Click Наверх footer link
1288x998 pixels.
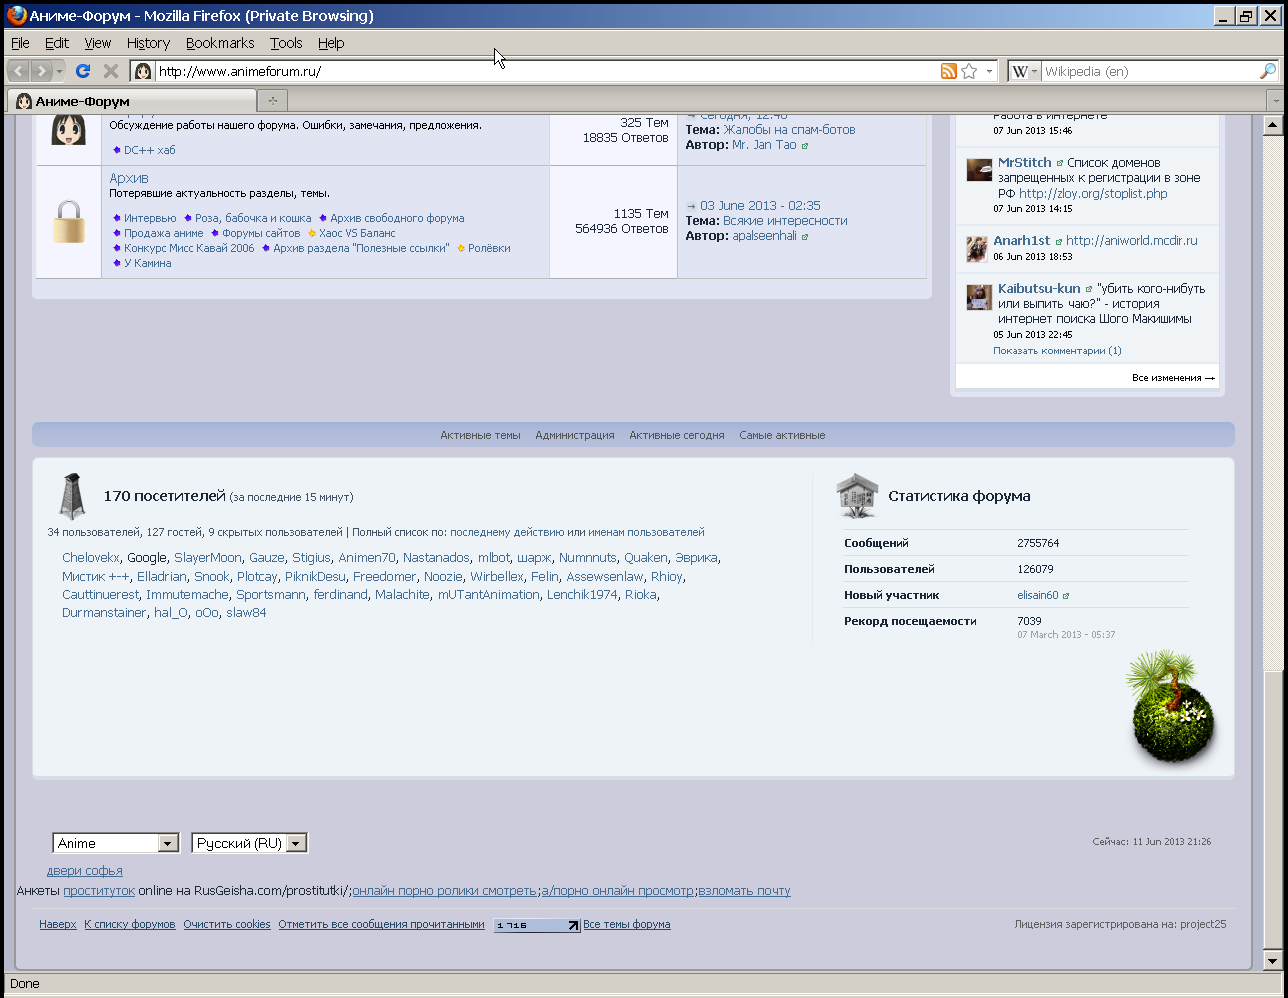(58, 925)
